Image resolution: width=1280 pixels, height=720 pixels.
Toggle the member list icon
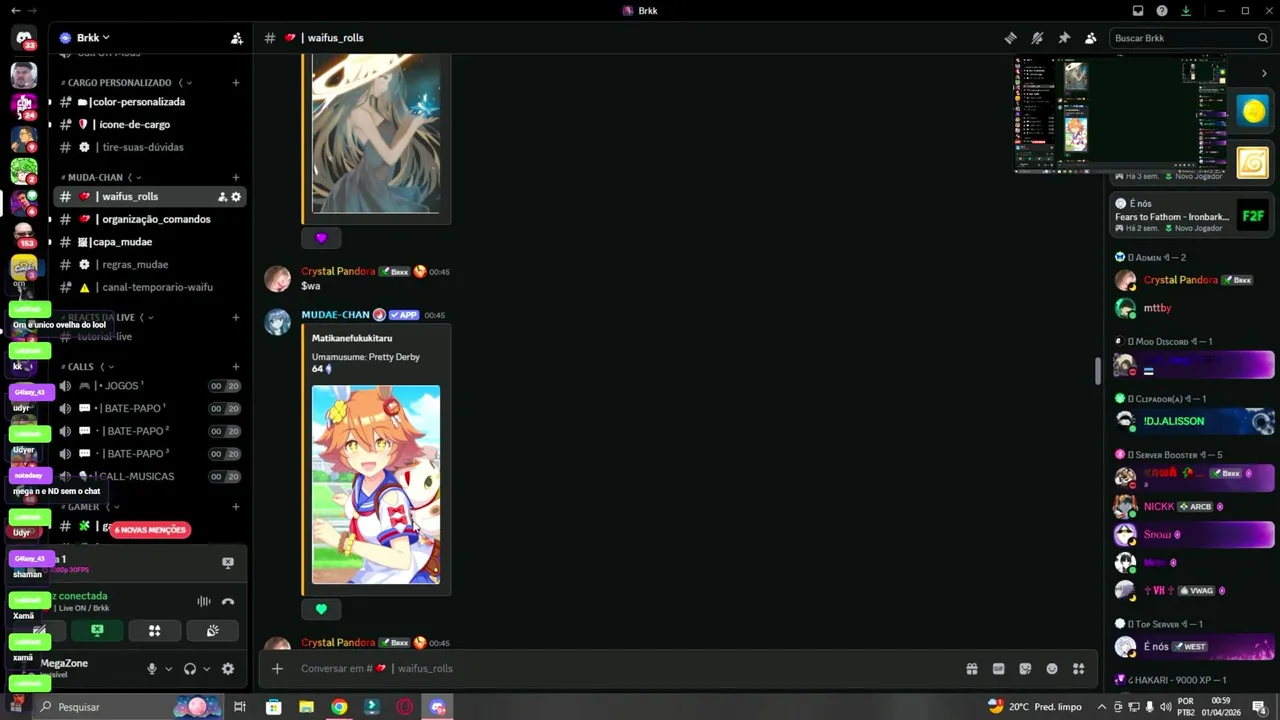coord(1090,38)
